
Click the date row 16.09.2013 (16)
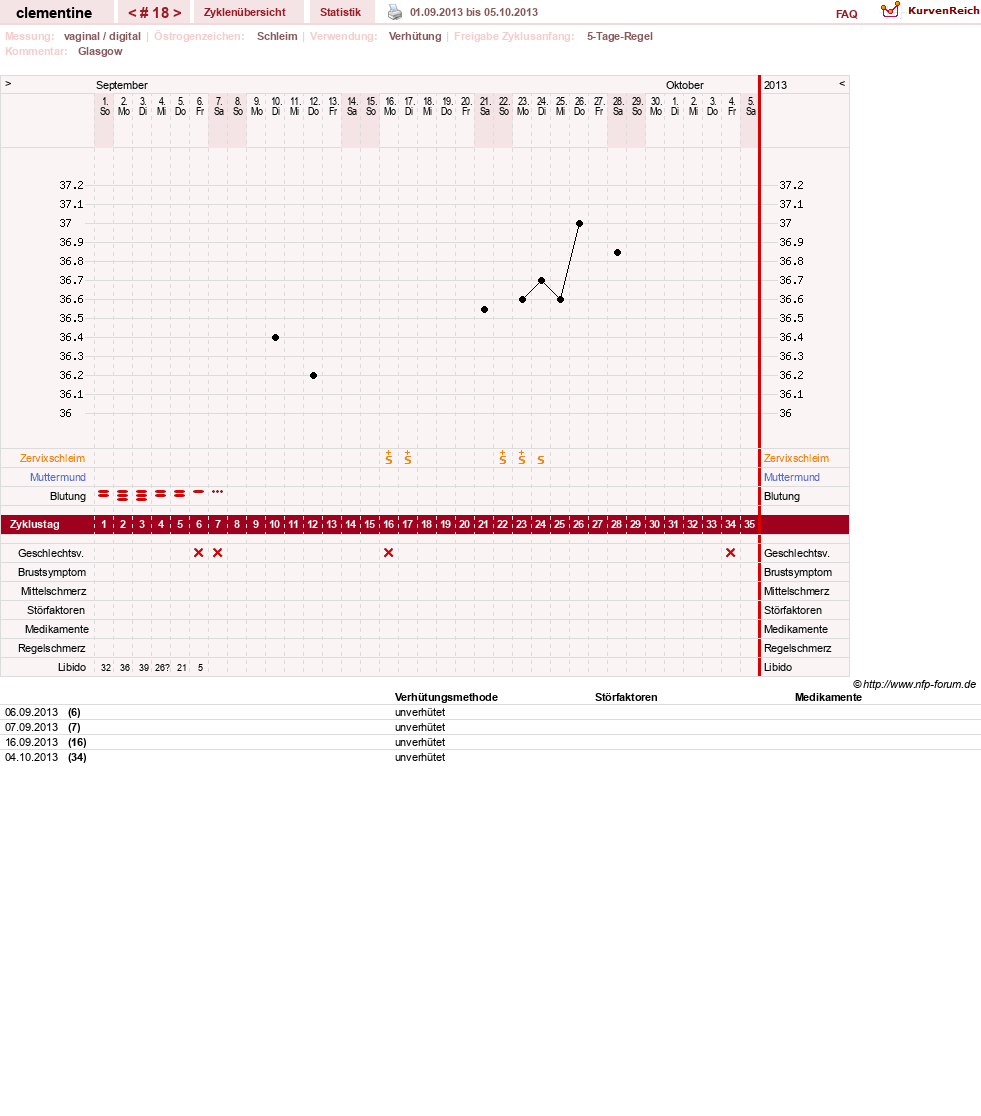490,742
